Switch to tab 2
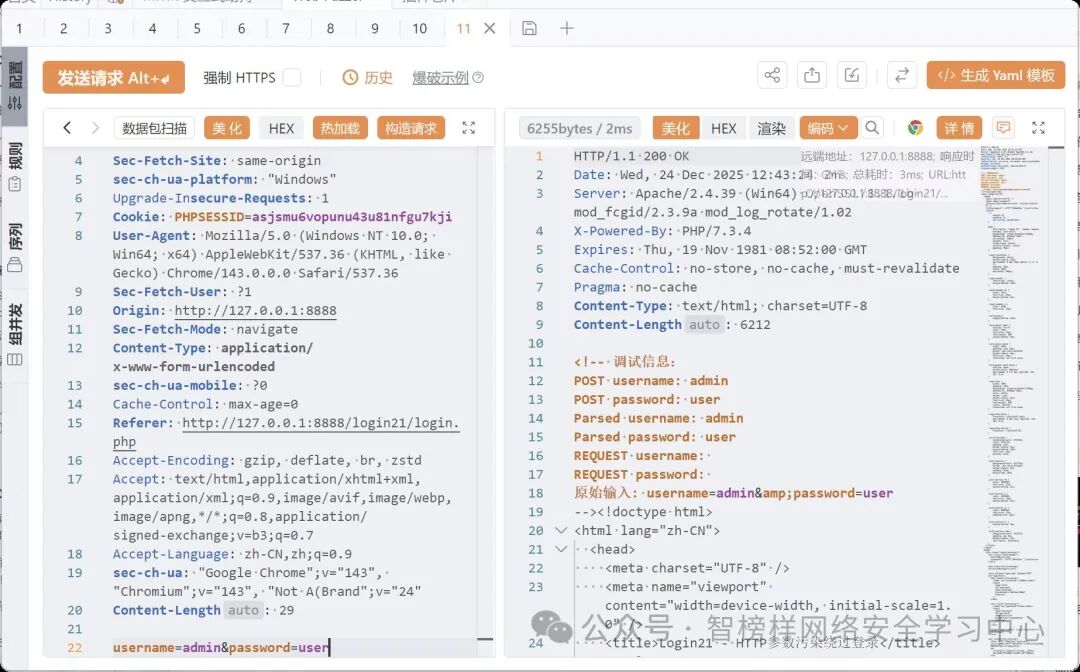The image size is (1080, 672). [63, 28]
